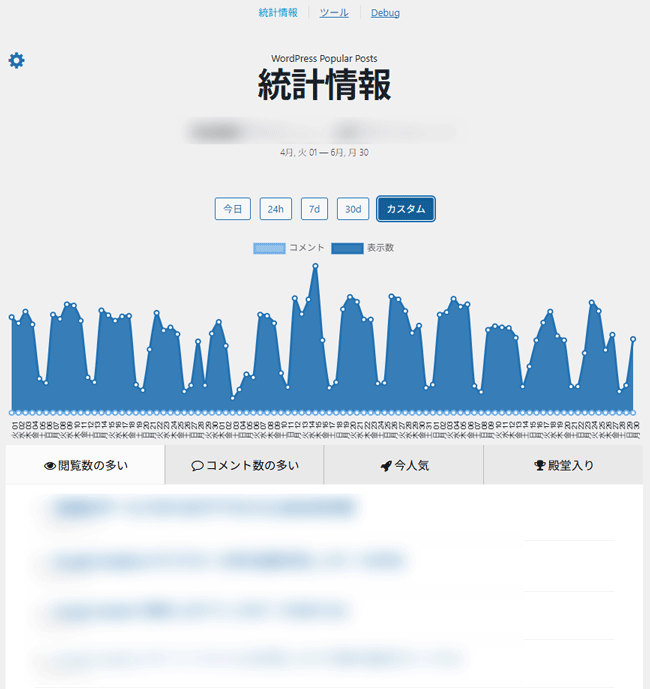Click the rocket icon on 今人気 tab
This screenshot has width=650, height=689.
pyautogui.click(x=386, y=466)
